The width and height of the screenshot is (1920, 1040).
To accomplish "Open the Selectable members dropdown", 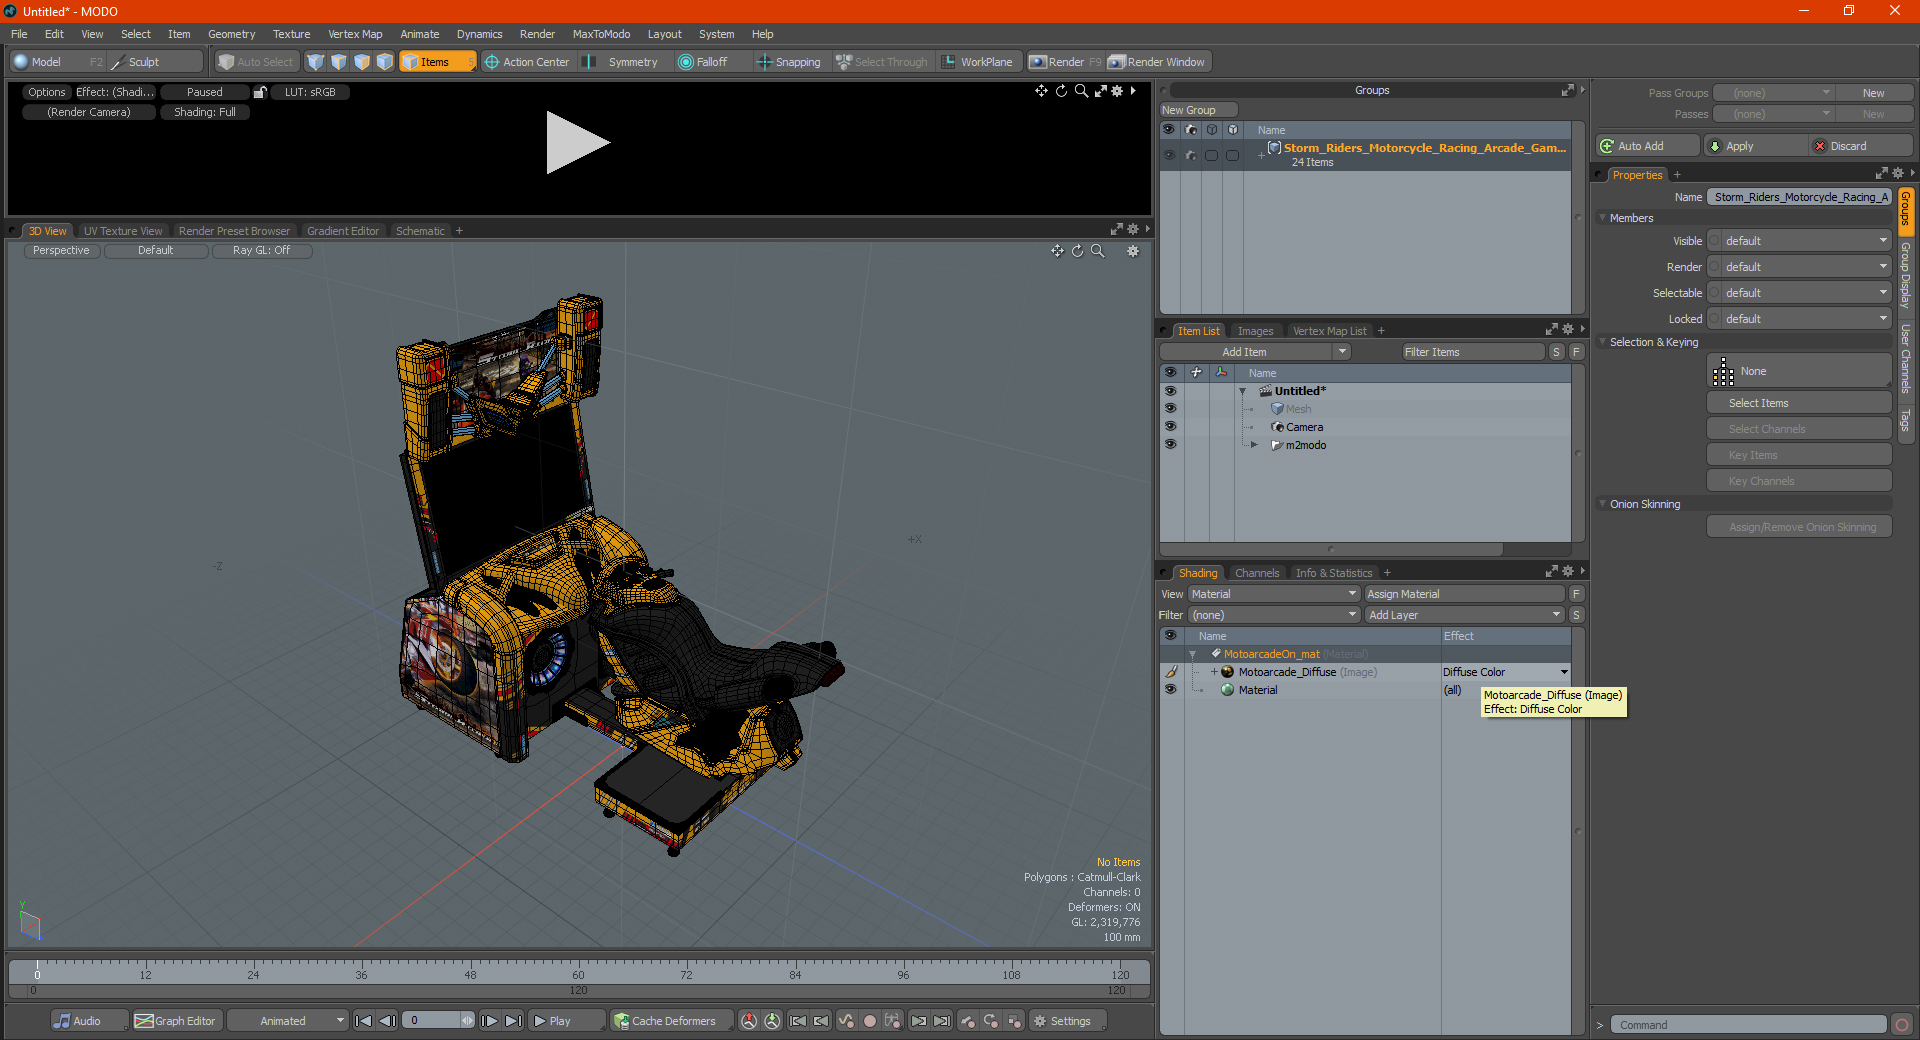I will coord(1799,293).
